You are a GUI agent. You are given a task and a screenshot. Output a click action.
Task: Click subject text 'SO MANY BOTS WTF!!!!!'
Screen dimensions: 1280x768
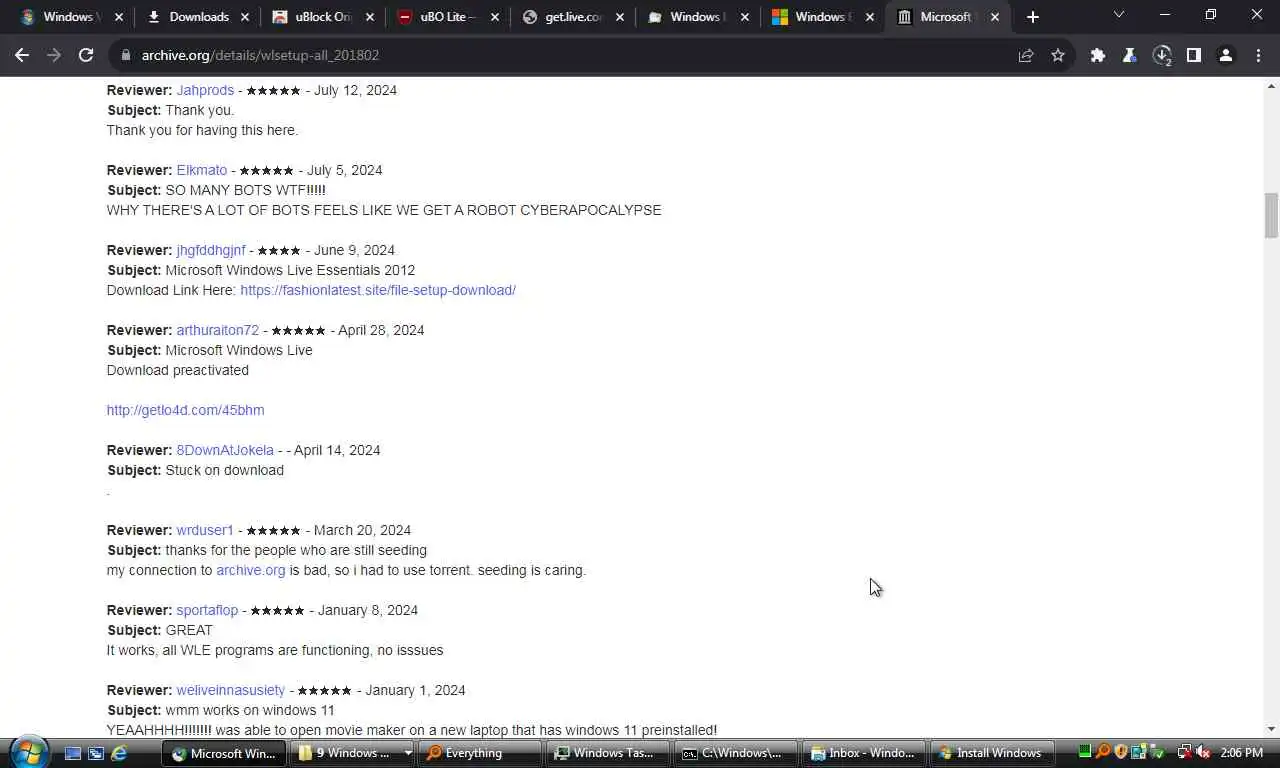click(x=245, y=190)
